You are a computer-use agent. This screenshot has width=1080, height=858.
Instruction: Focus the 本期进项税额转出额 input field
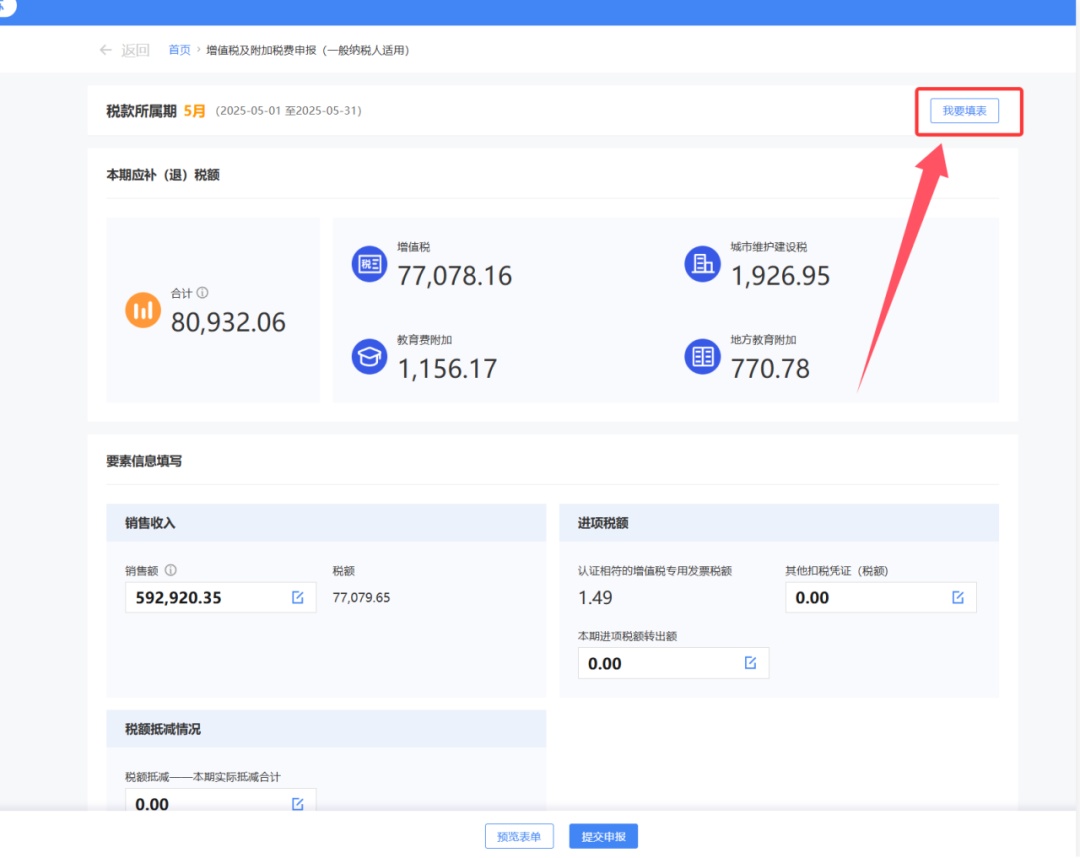click(x=658, y=664)
